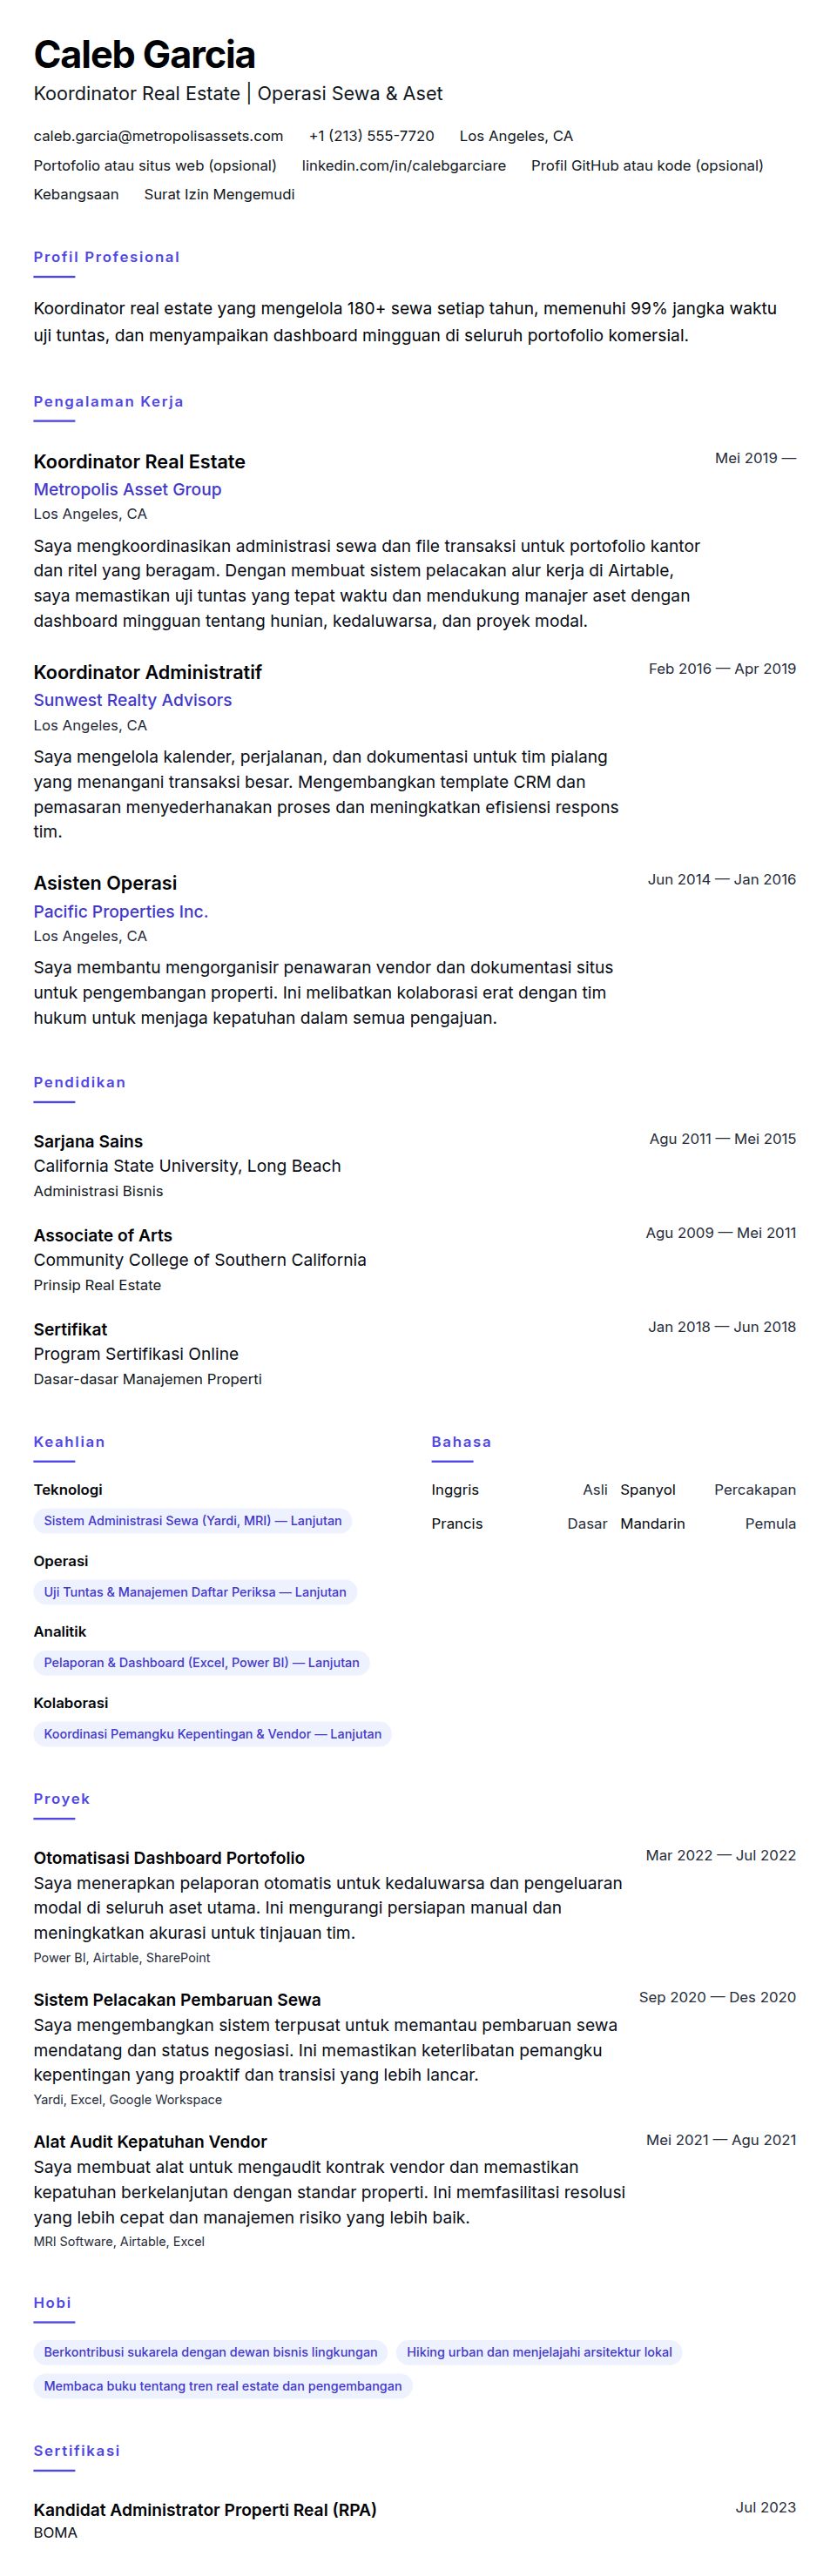Click the Jul 2023 certification date

tap(766, 2507)
